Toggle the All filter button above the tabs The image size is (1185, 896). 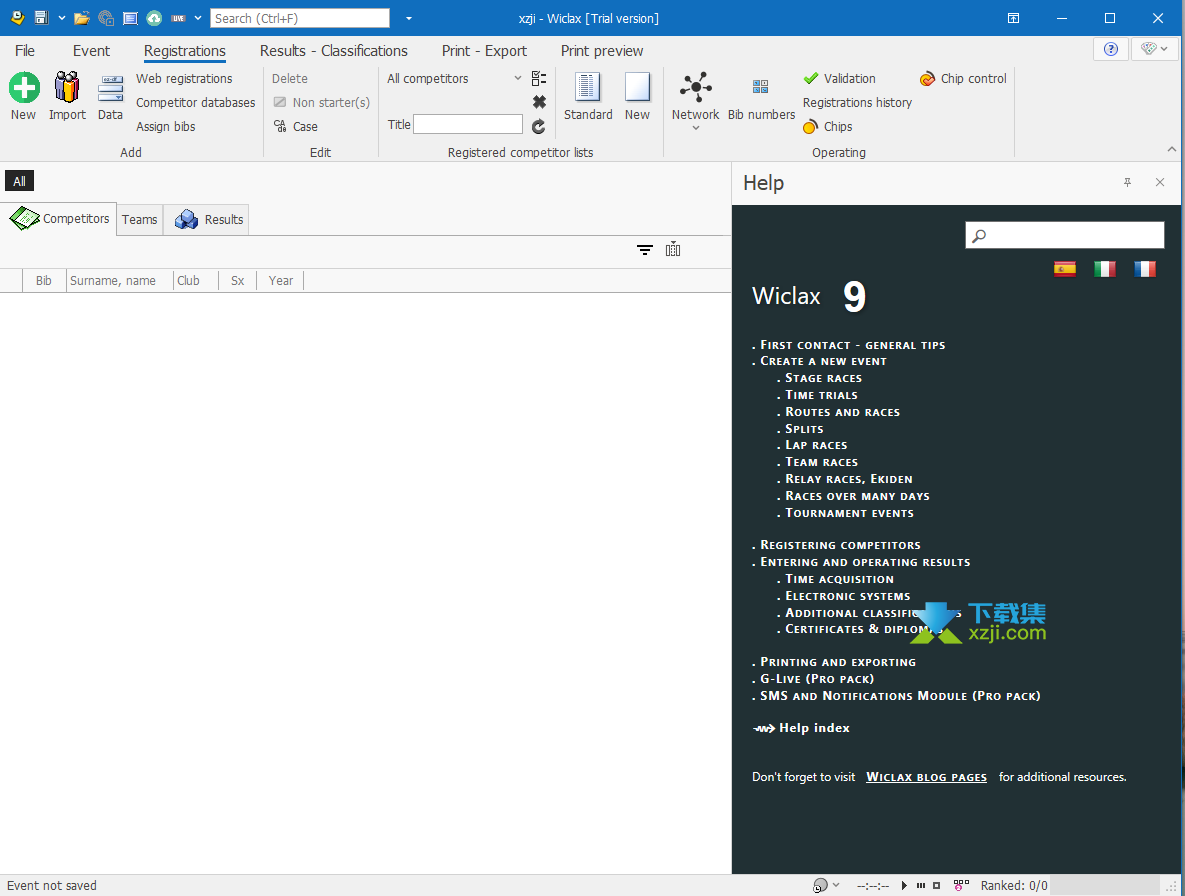[20, 181]
